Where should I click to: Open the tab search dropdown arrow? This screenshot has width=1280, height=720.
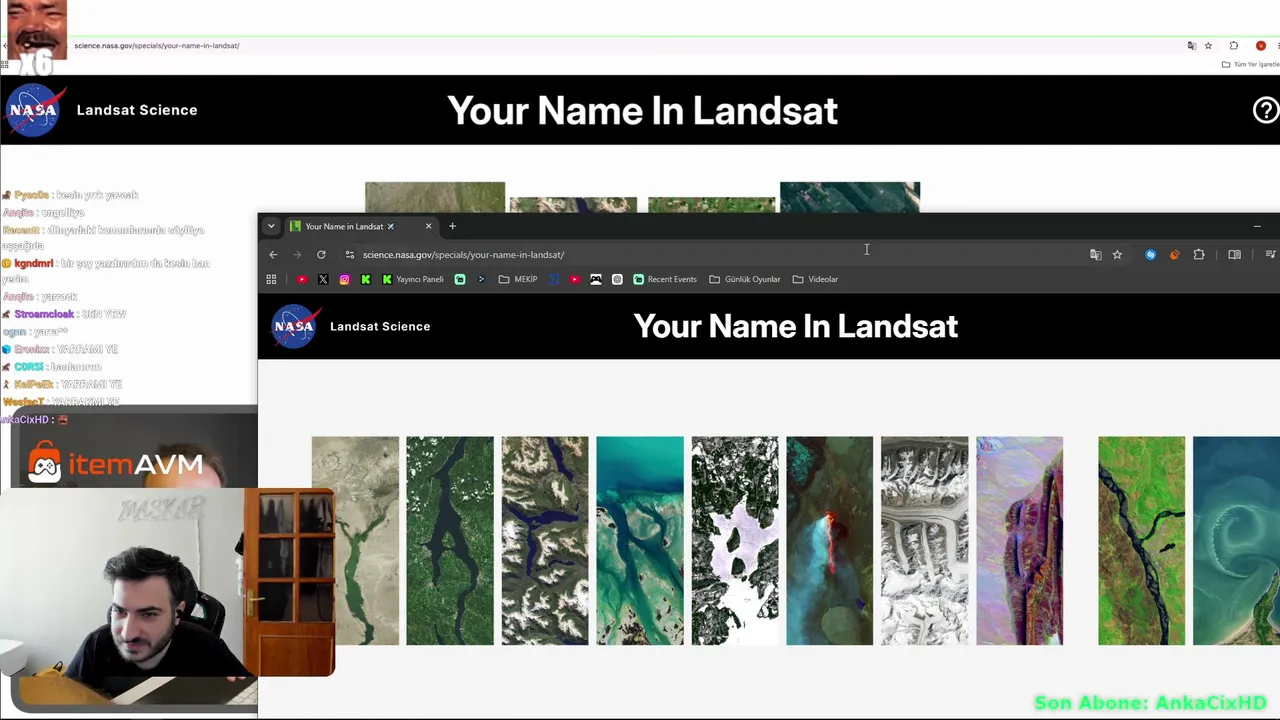[x=271, y=226]
